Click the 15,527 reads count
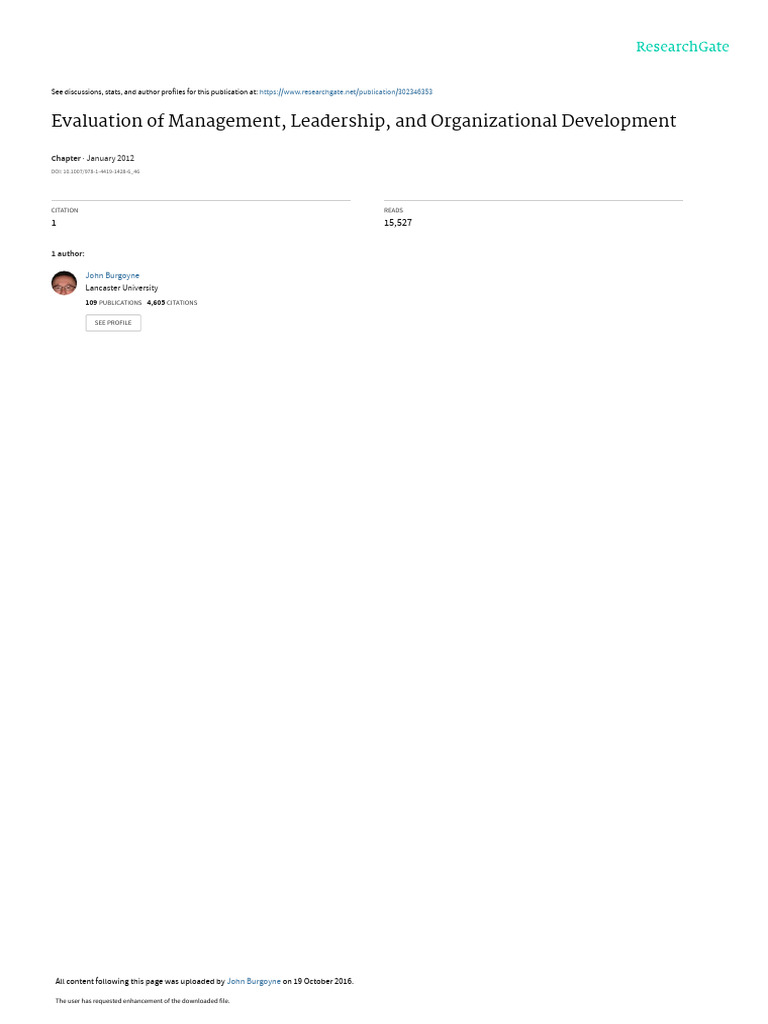 [x=398, y=223]
